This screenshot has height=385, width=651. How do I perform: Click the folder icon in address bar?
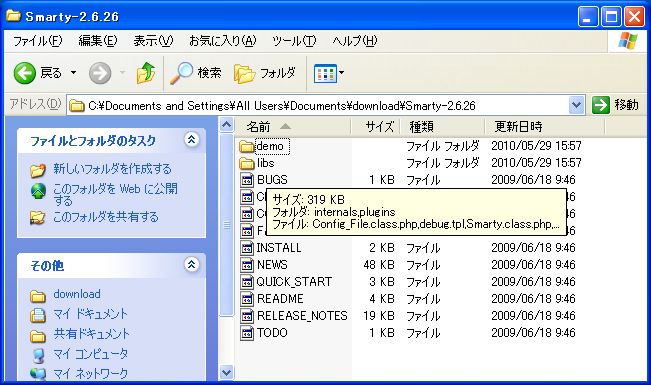pyautogui.click(x=76, y=105)
